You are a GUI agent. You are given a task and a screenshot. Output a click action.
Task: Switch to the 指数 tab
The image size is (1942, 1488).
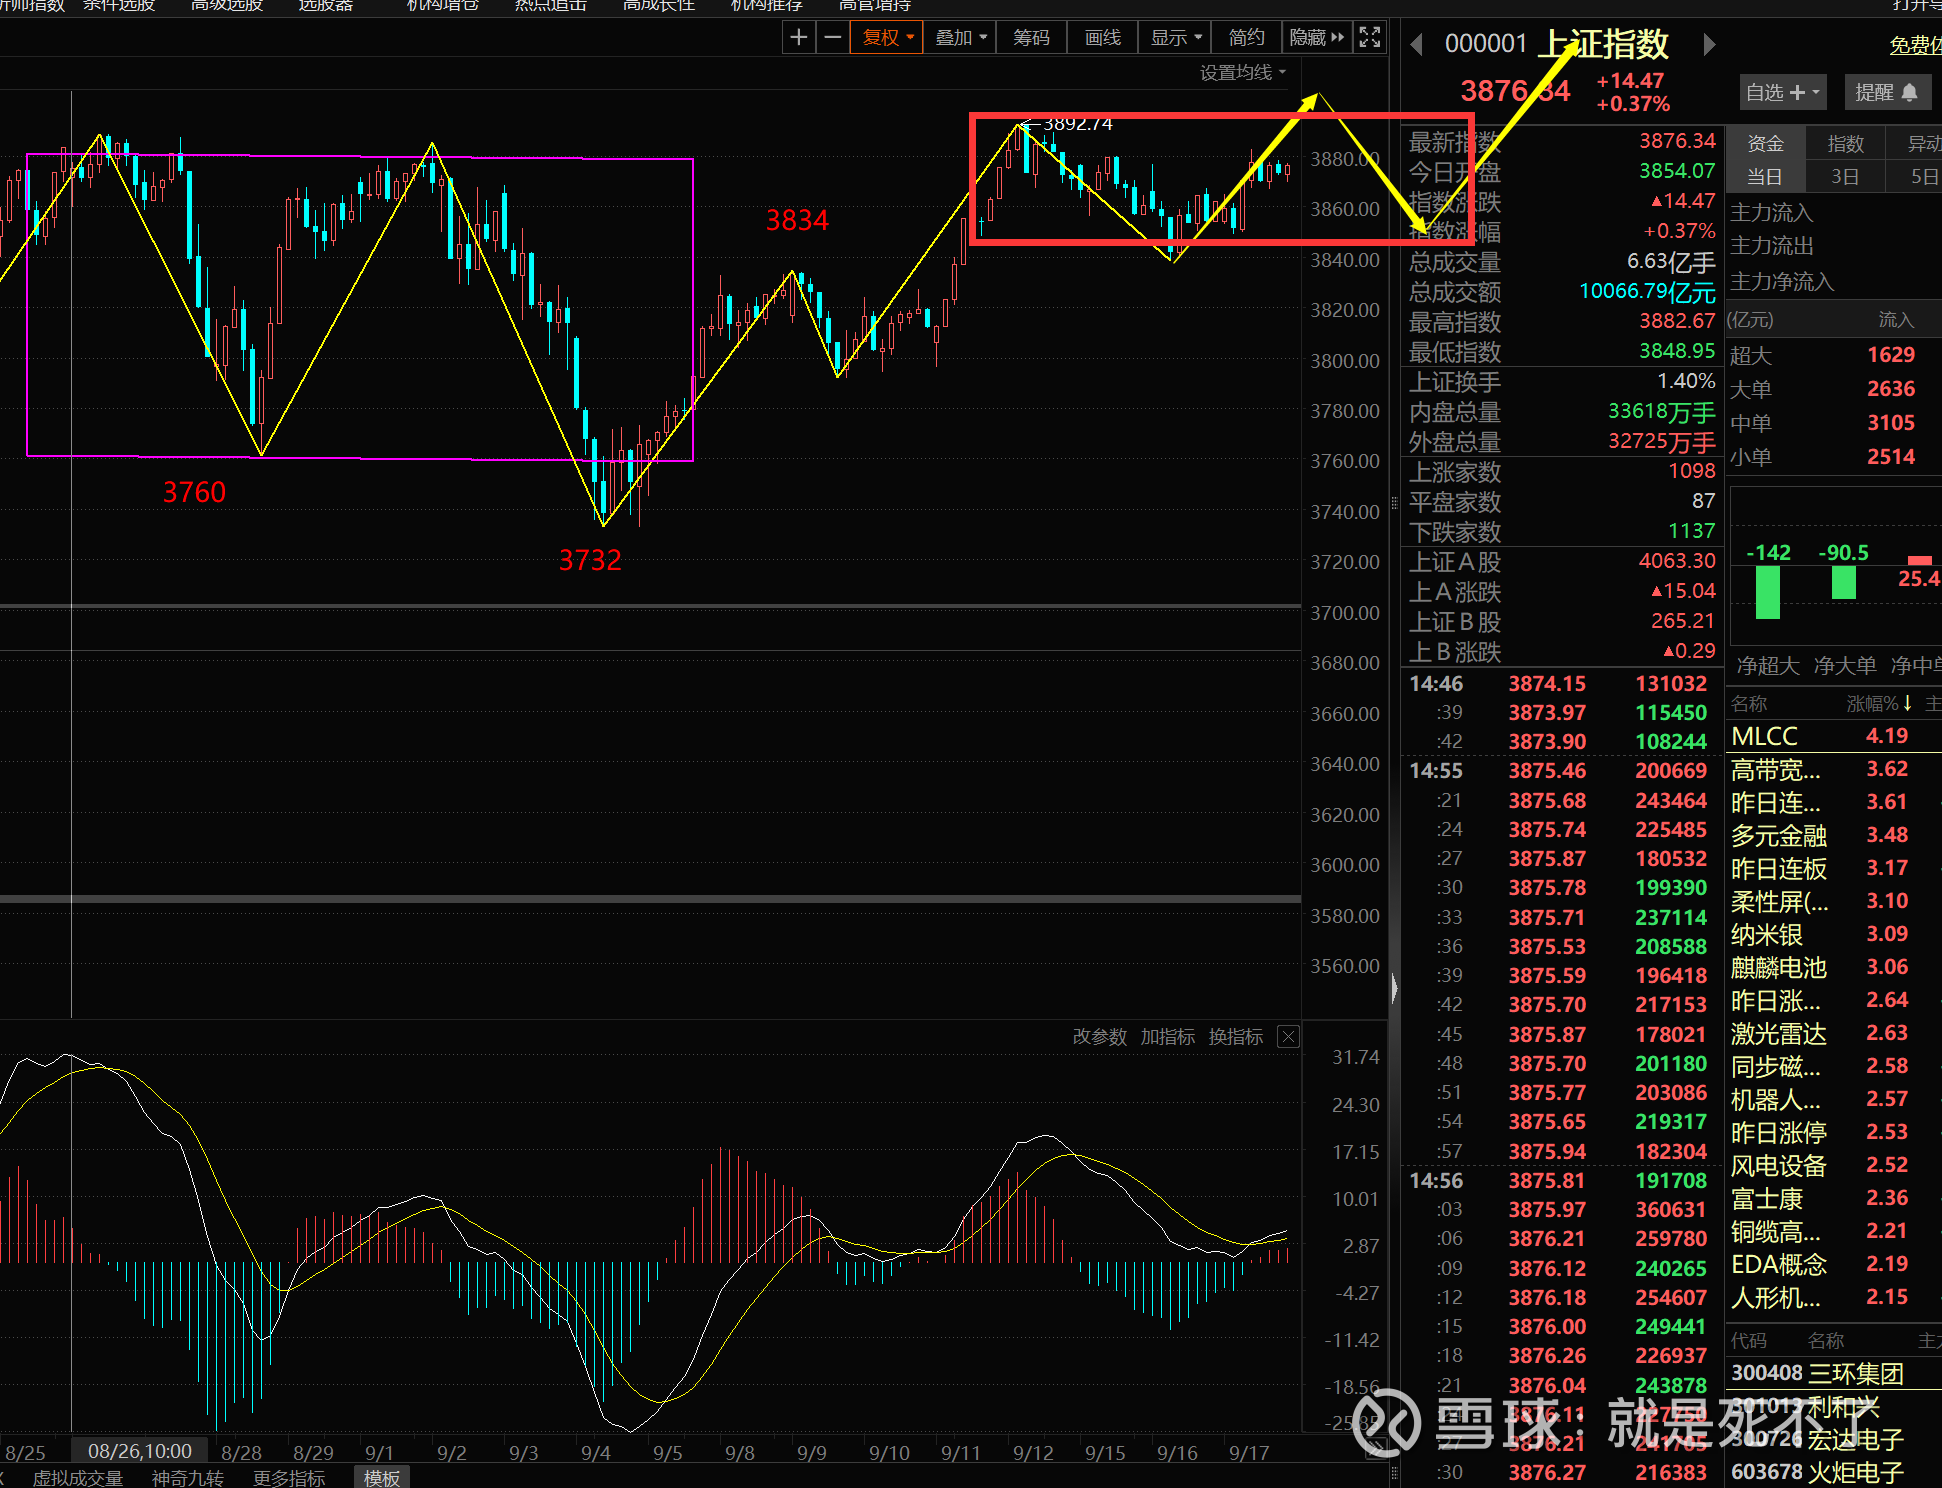1845,144
